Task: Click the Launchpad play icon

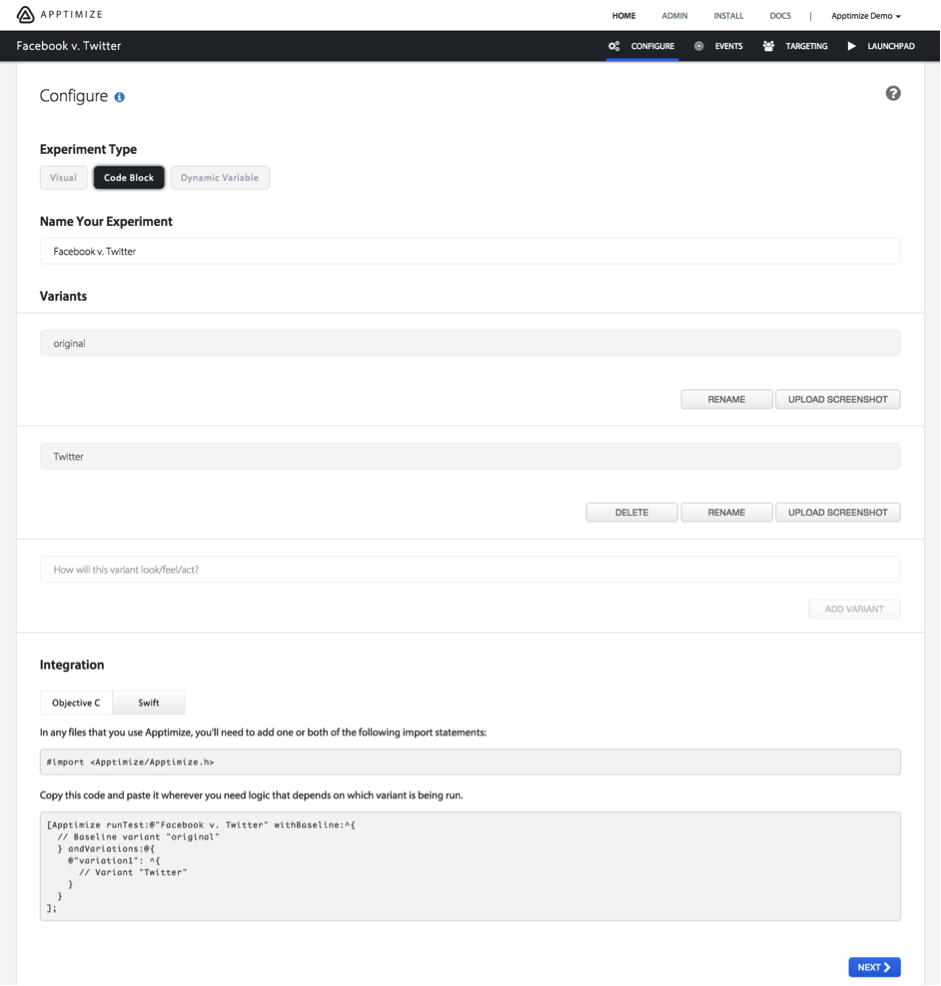Action: 851,46
